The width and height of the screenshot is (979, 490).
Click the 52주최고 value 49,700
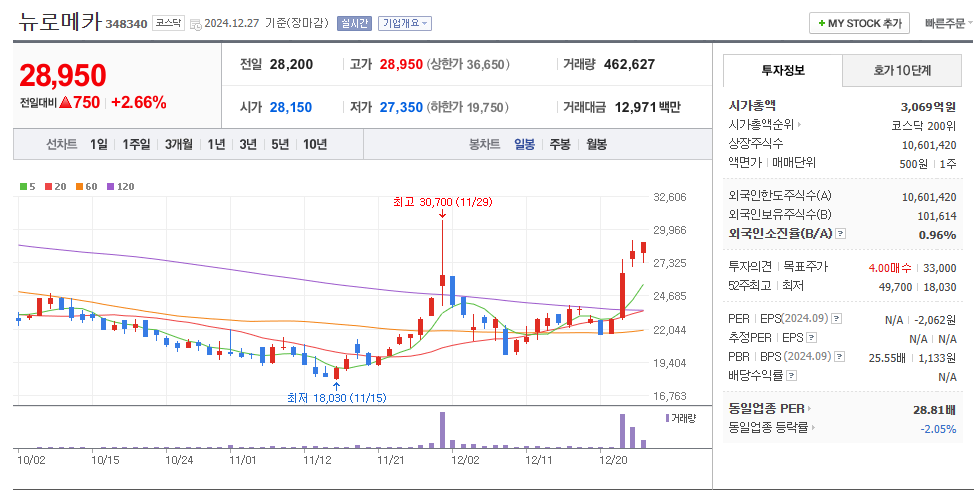point(895,287)
